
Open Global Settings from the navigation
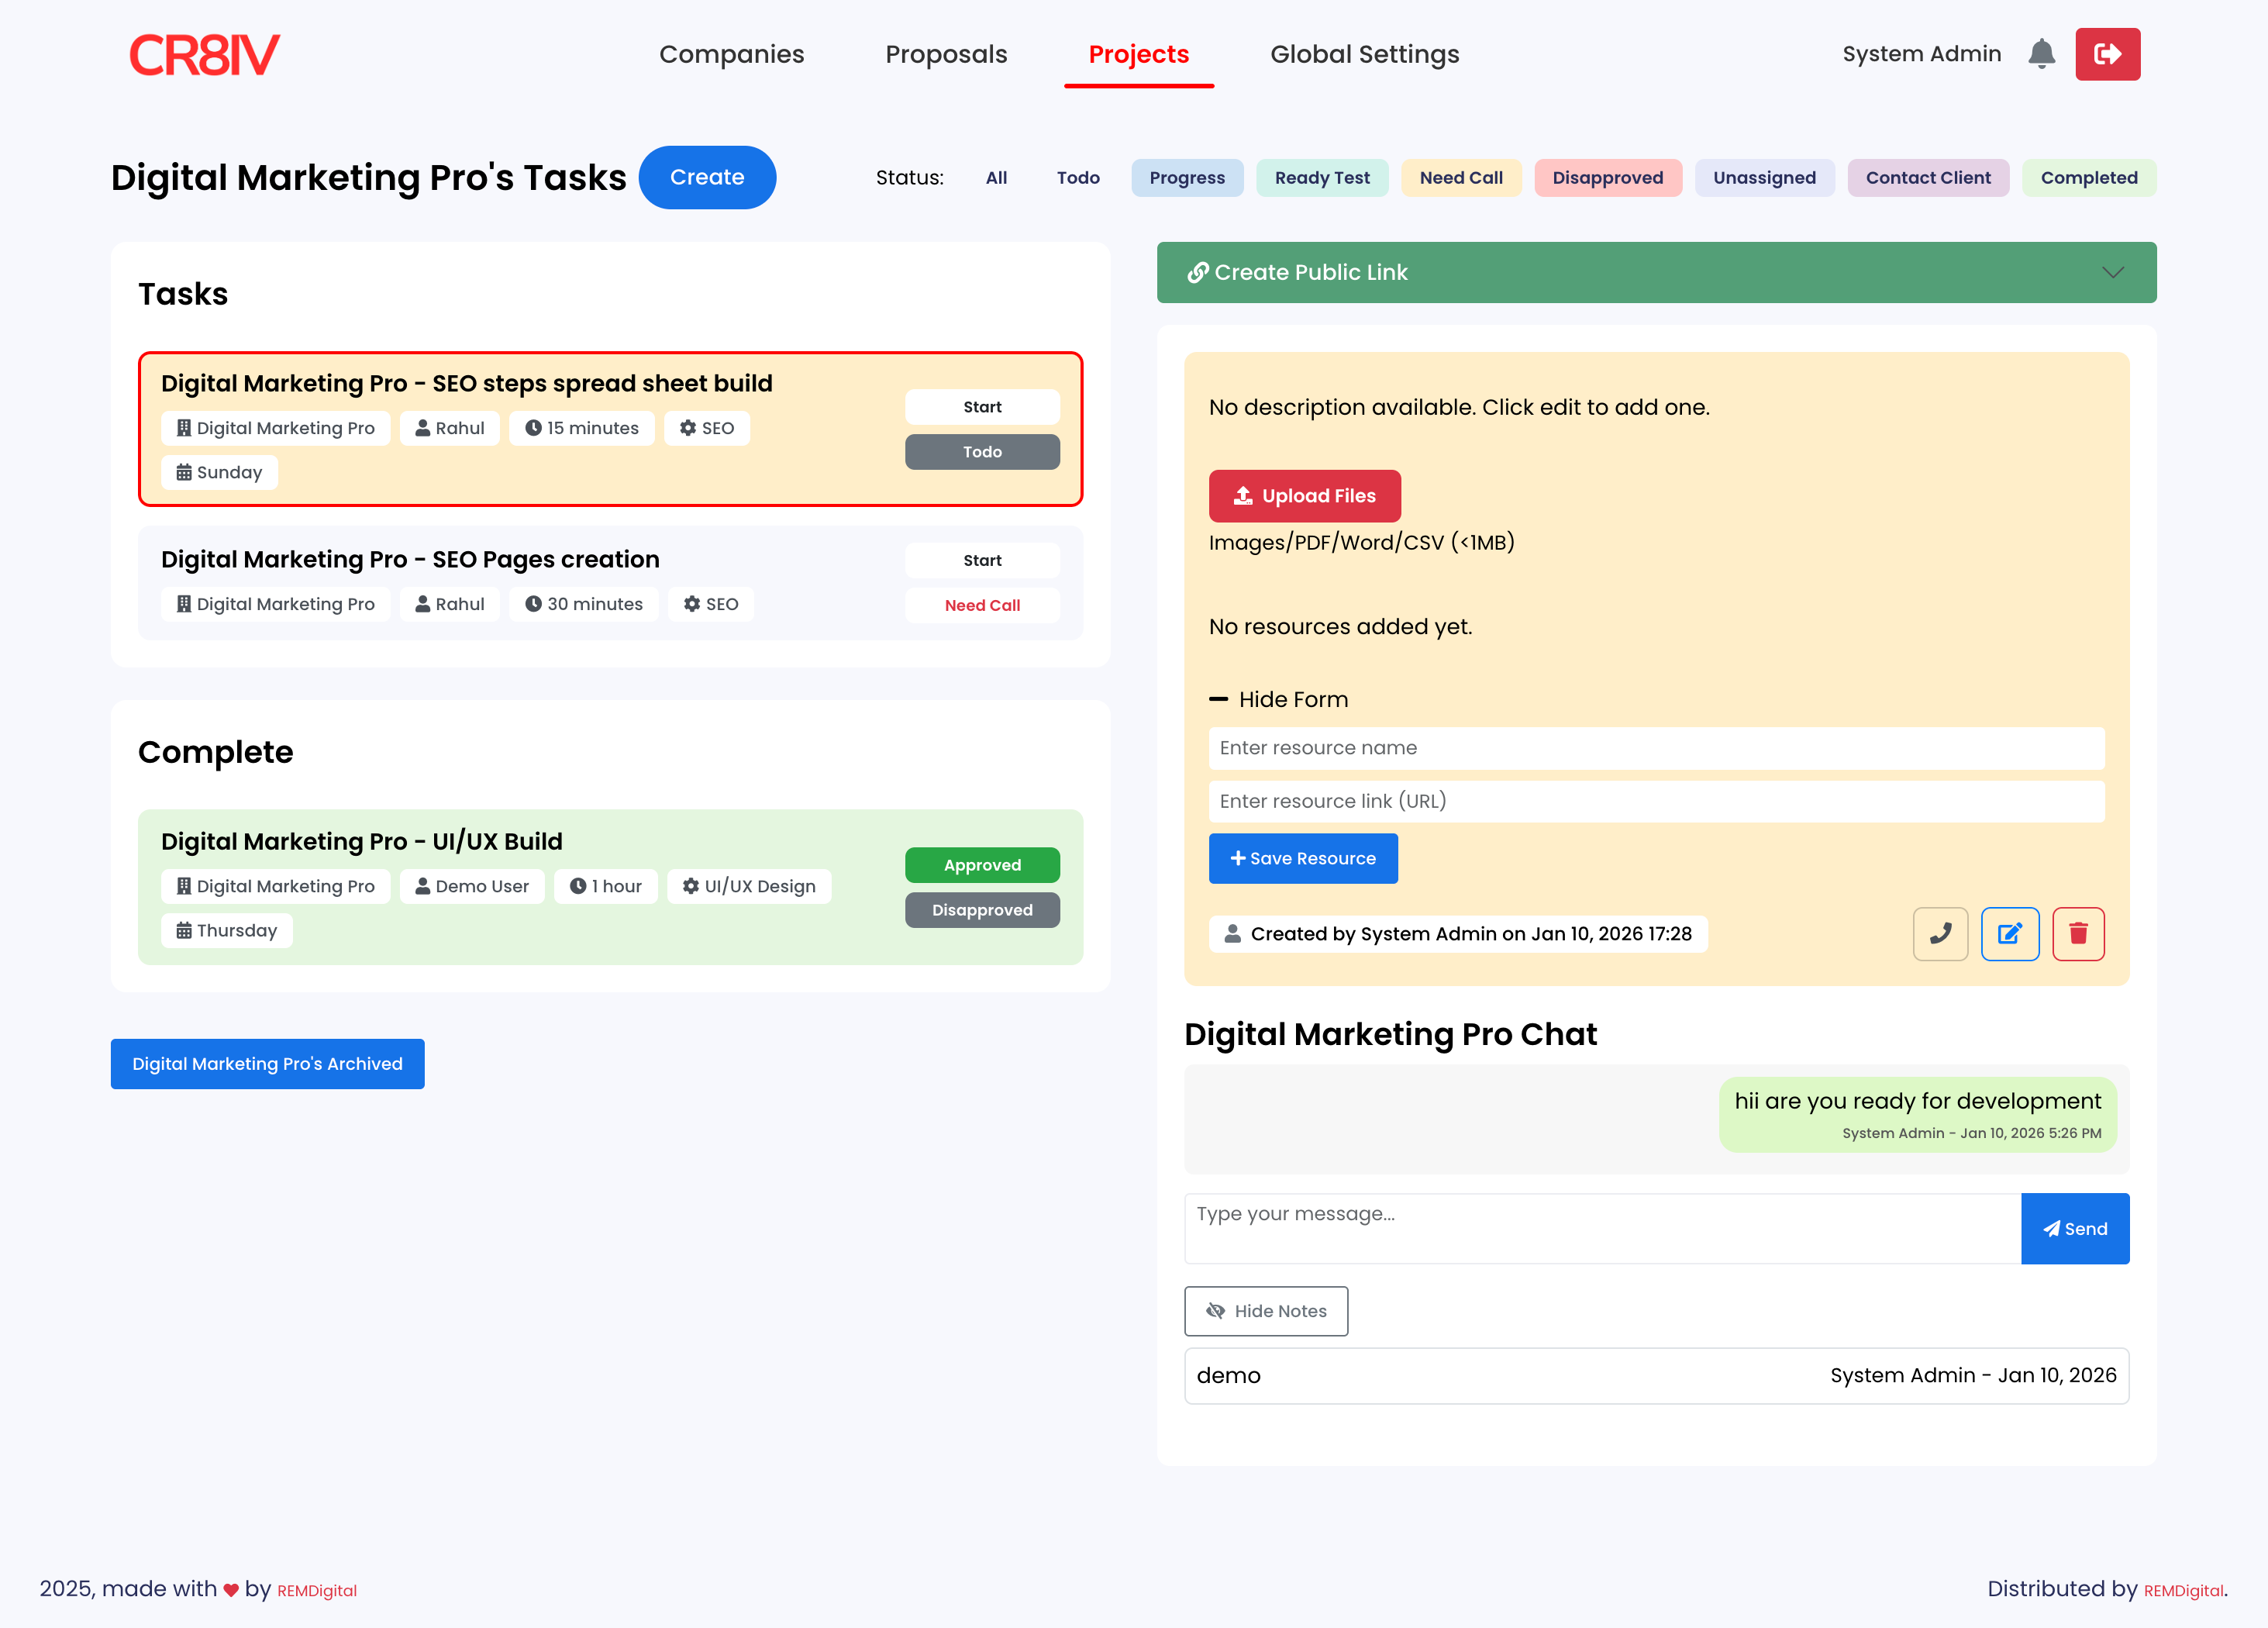tap(1364, 54)
